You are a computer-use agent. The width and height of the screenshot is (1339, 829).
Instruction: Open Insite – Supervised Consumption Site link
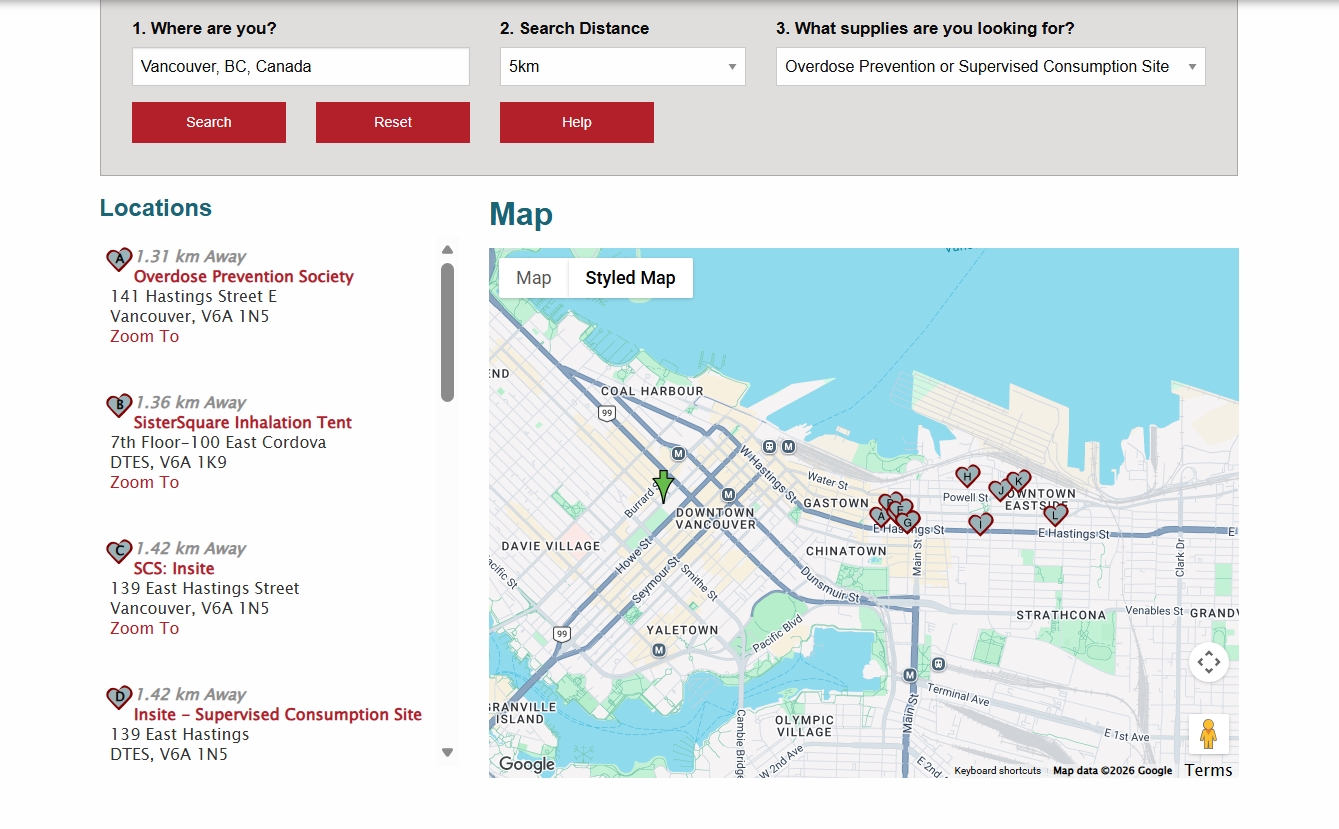click(x=278, y=715)
